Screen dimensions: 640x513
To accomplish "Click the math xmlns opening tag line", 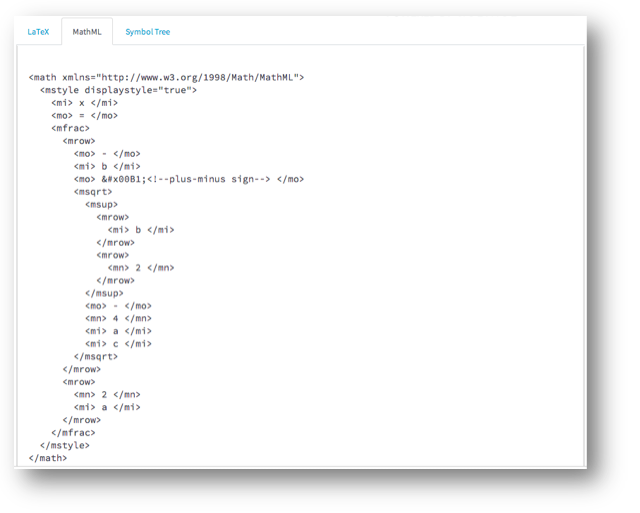I will click(x=167, y=78).
